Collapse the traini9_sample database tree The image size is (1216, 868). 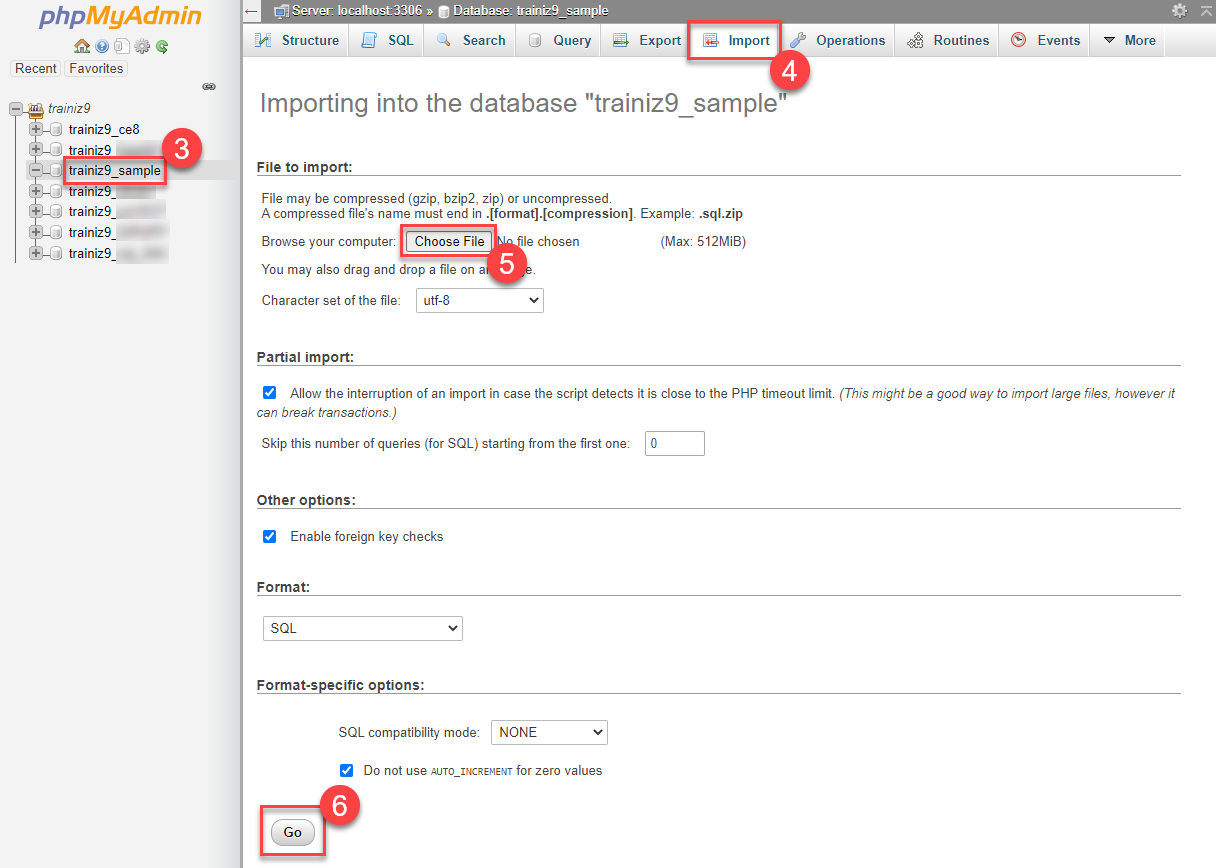point(35,170)
